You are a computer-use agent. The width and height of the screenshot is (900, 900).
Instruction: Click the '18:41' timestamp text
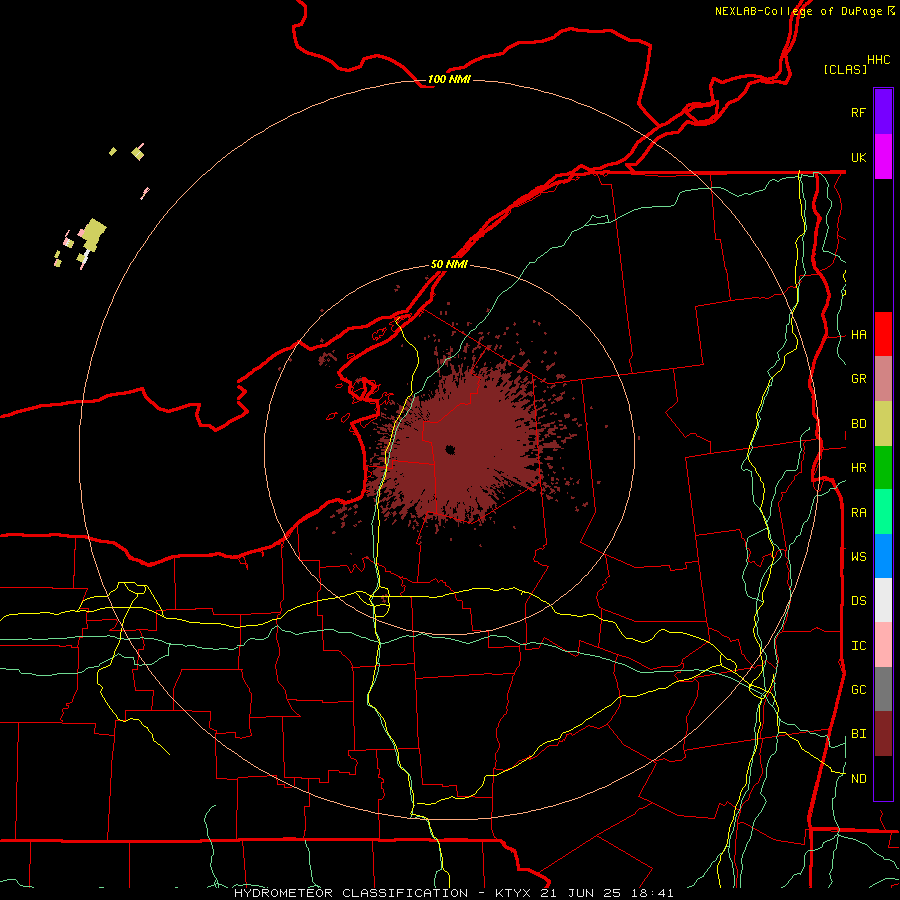(651, 893)
